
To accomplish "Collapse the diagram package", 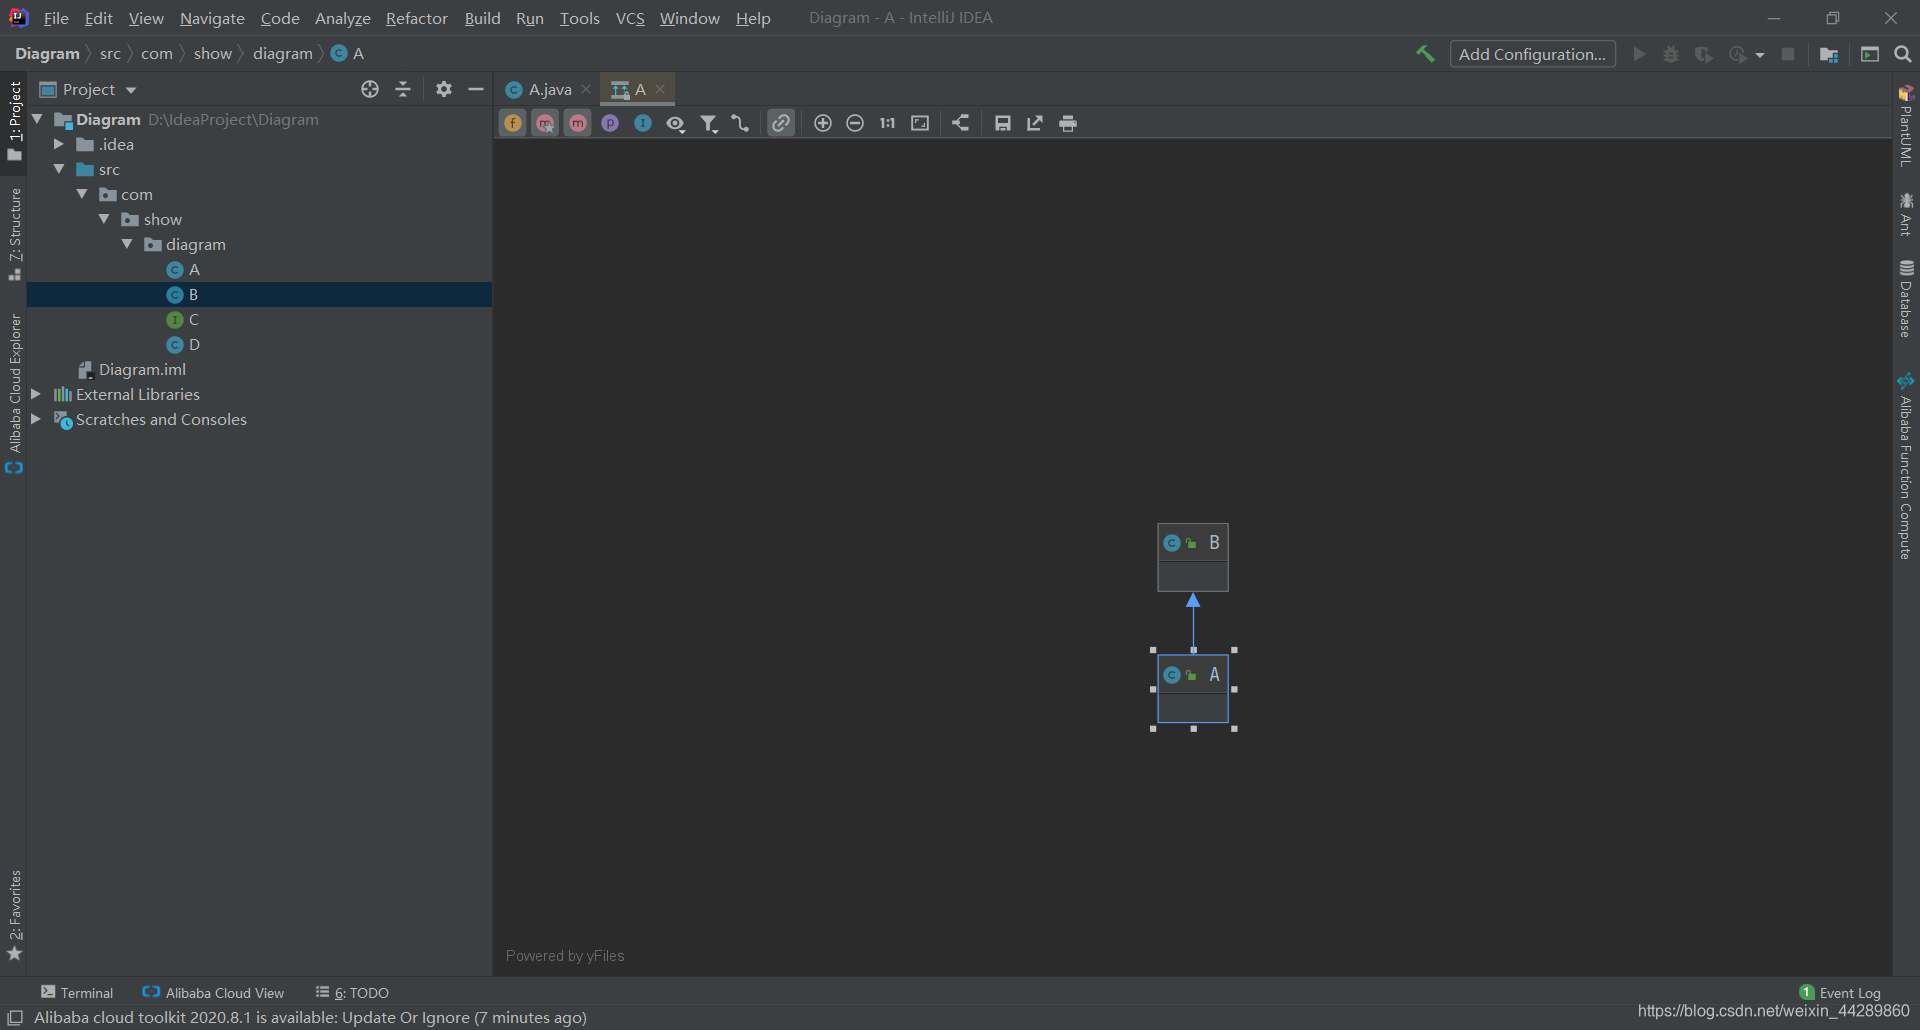I will pos(127,244).
